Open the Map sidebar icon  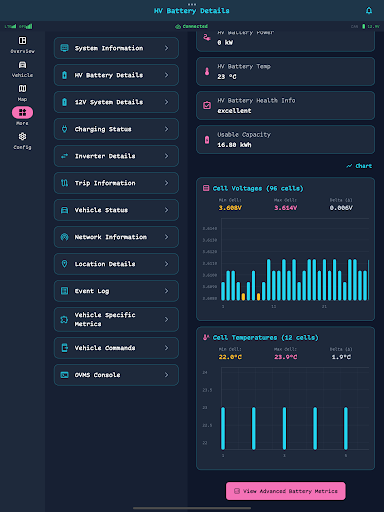[22, 89]
